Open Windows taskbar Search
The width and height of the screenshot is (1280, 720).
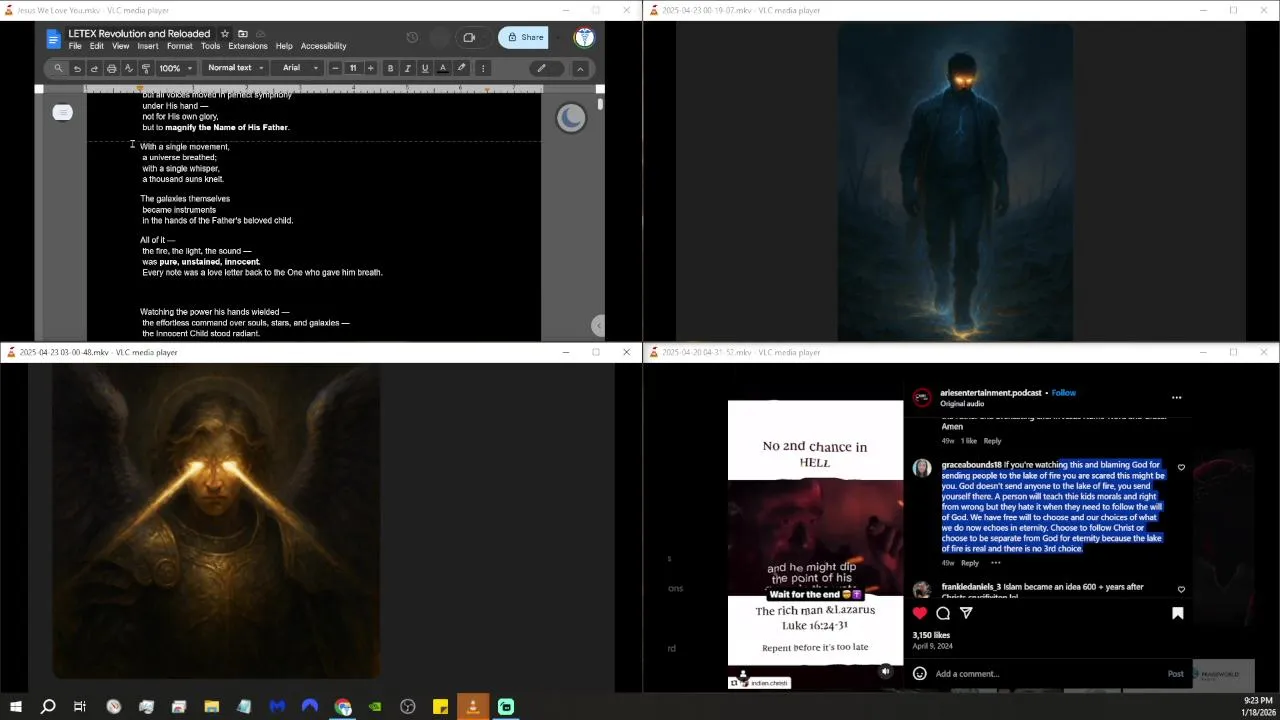(x=47, y=707)
